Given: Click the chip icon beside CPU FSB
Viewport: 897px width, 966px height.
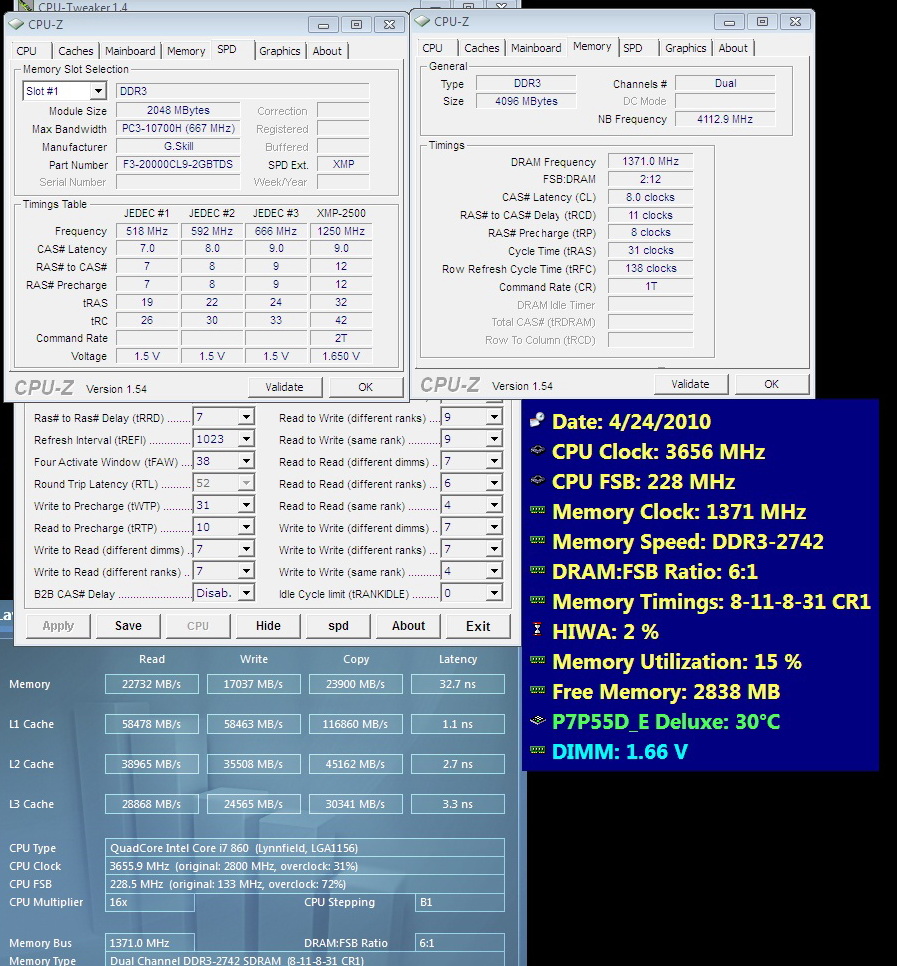Looking at the screenshot, I should click(x=537, y=480).
